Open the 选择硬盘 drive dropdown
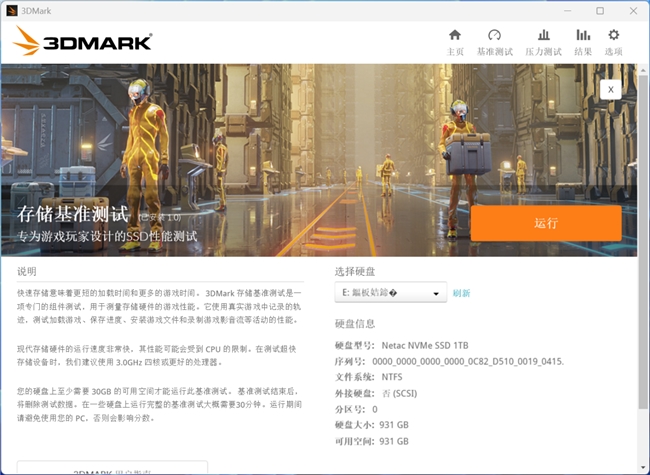The width and height of the screenshot is (650, 475). [x=390, y=293]
